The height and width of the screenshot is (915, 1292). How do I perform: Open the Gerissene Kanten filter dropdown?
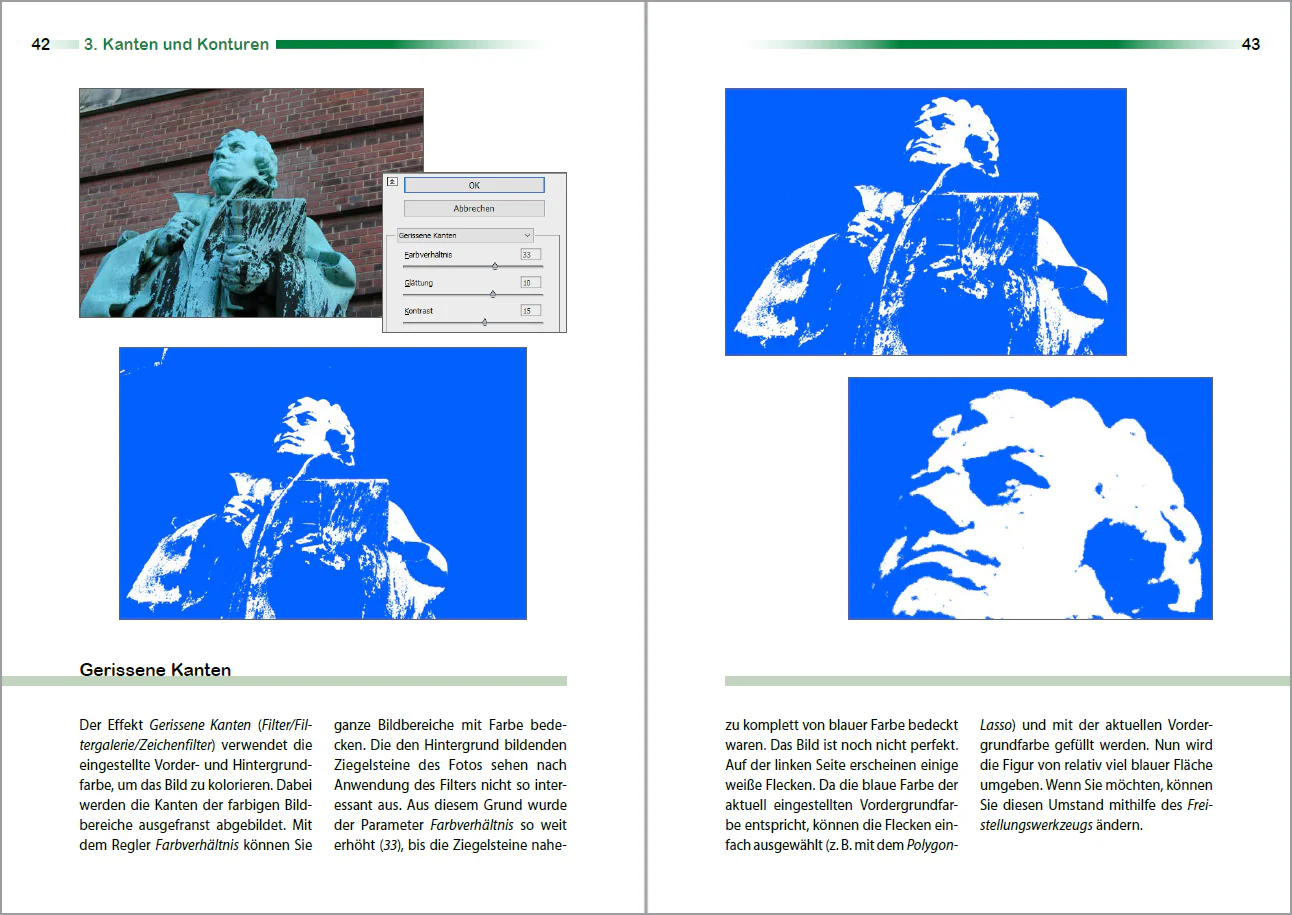point(465,235)
